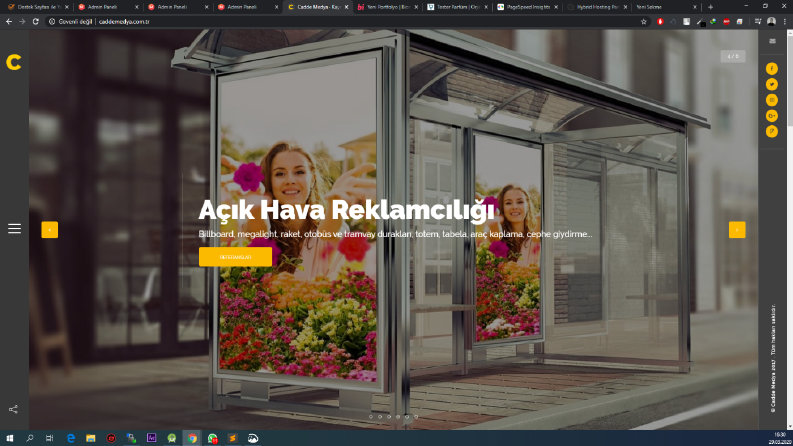793x446 pixels.
Task: Click the ABP adblock extension icon
Action: tap(726, 22)
